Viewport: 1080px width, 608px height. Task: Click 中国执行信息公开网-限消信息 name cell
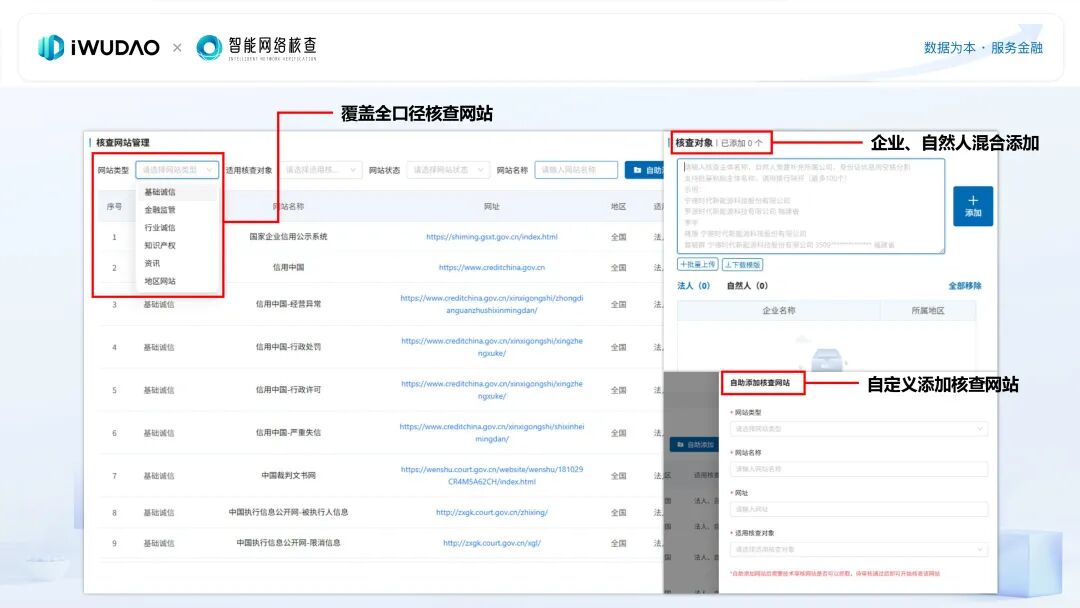coord(289,543)
